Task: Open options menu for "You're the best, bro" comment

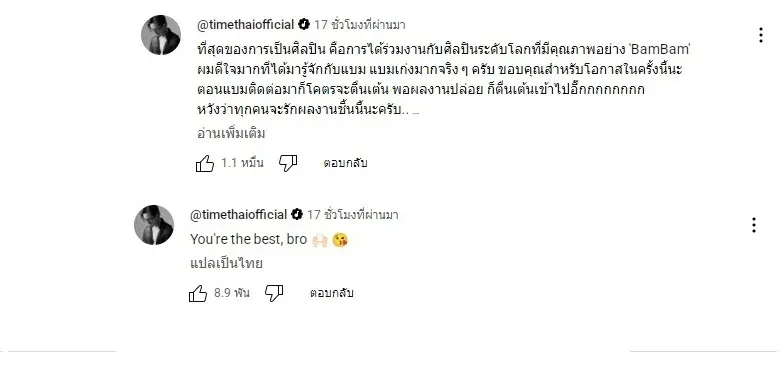Action: [754, 225]
